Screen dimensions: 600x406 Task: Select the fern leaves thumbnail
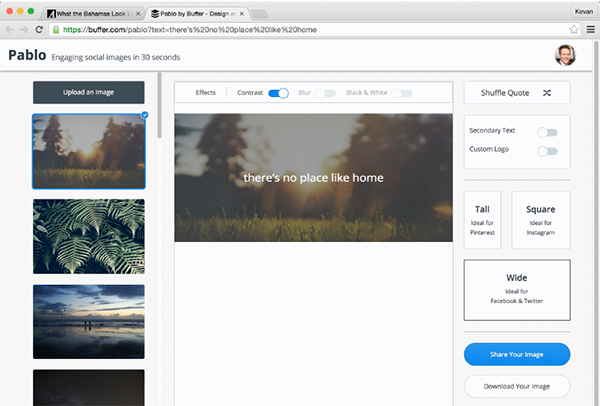coord(89,236)
